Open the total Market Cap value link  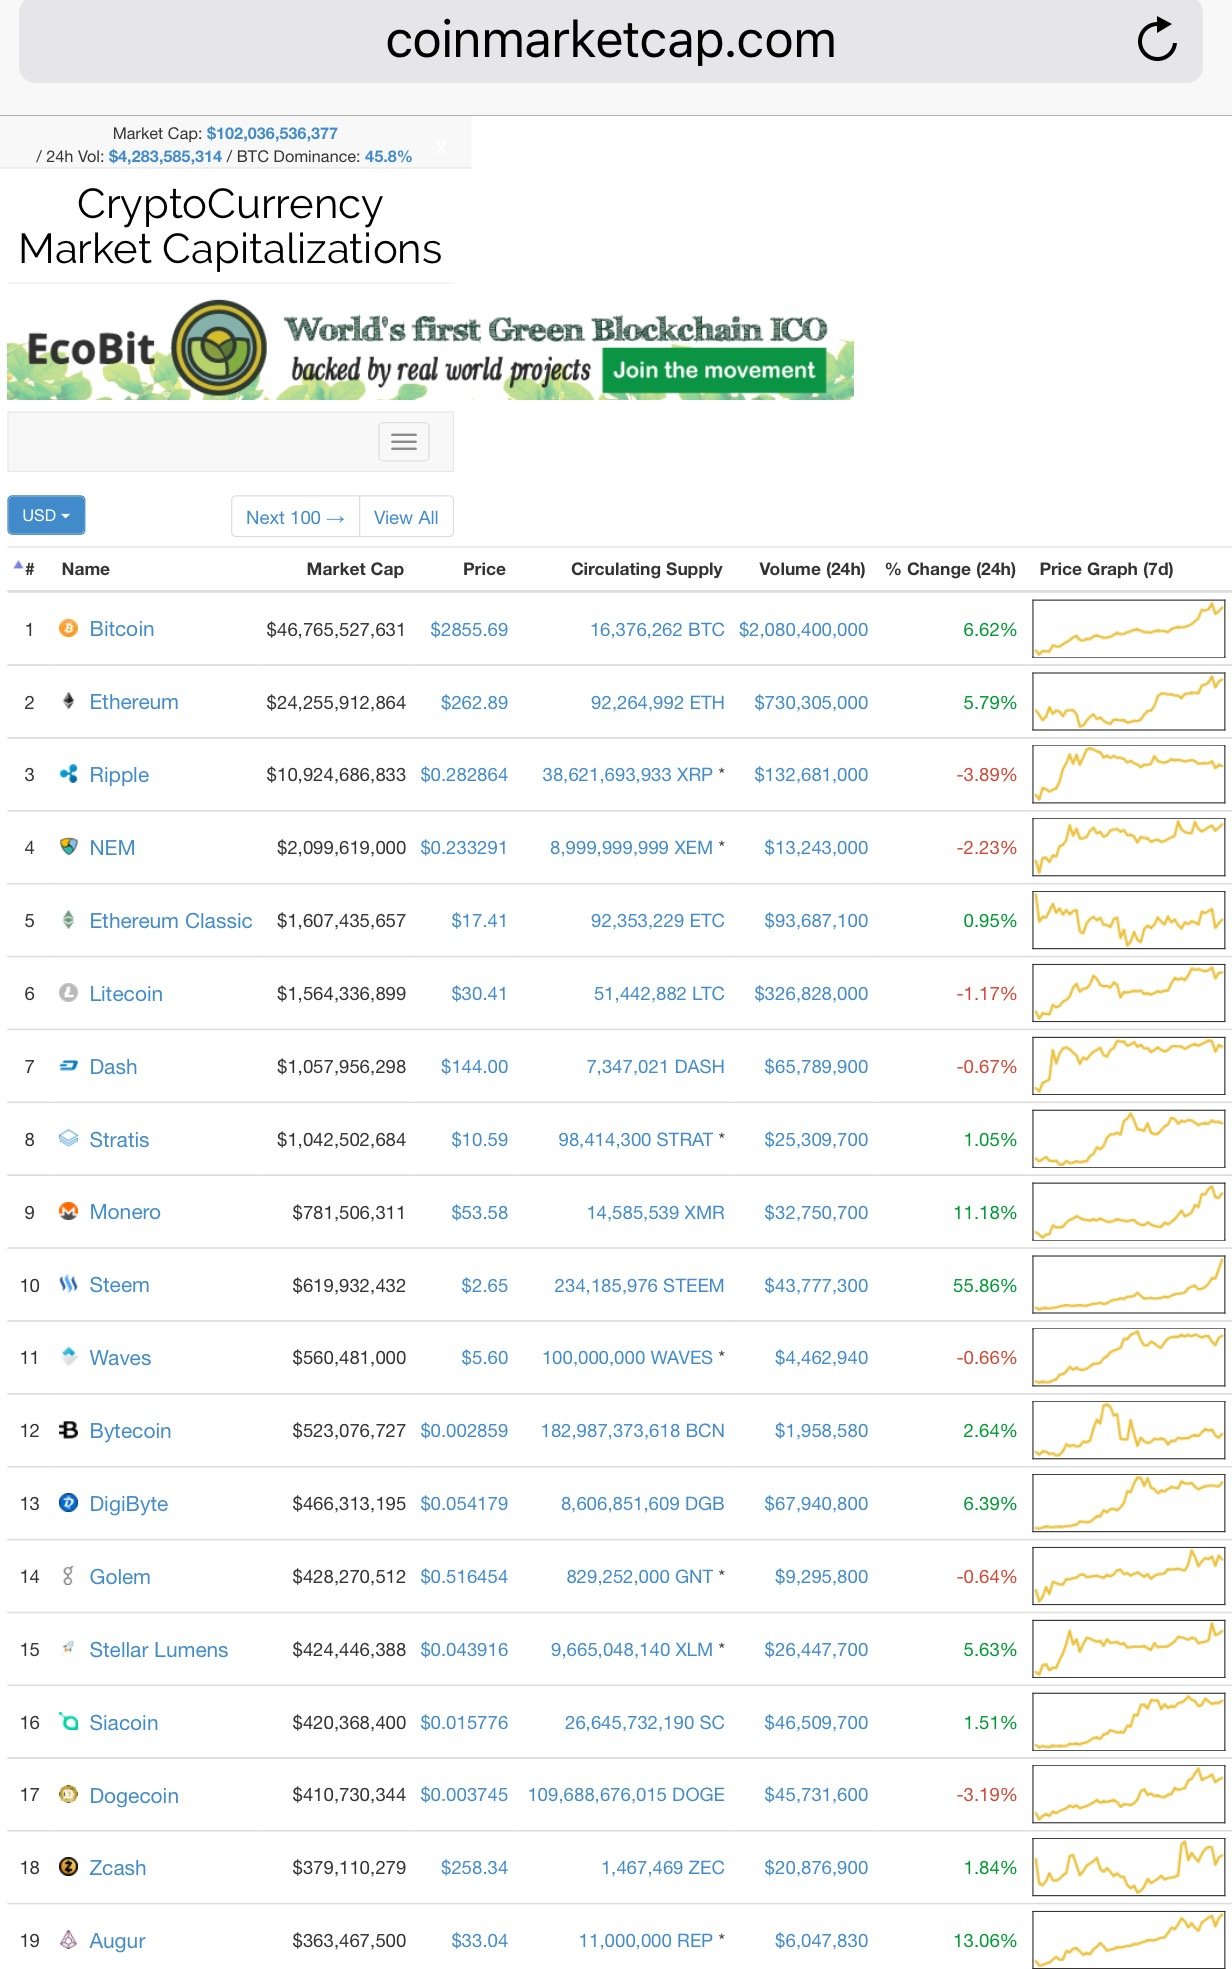click(272, 133)
